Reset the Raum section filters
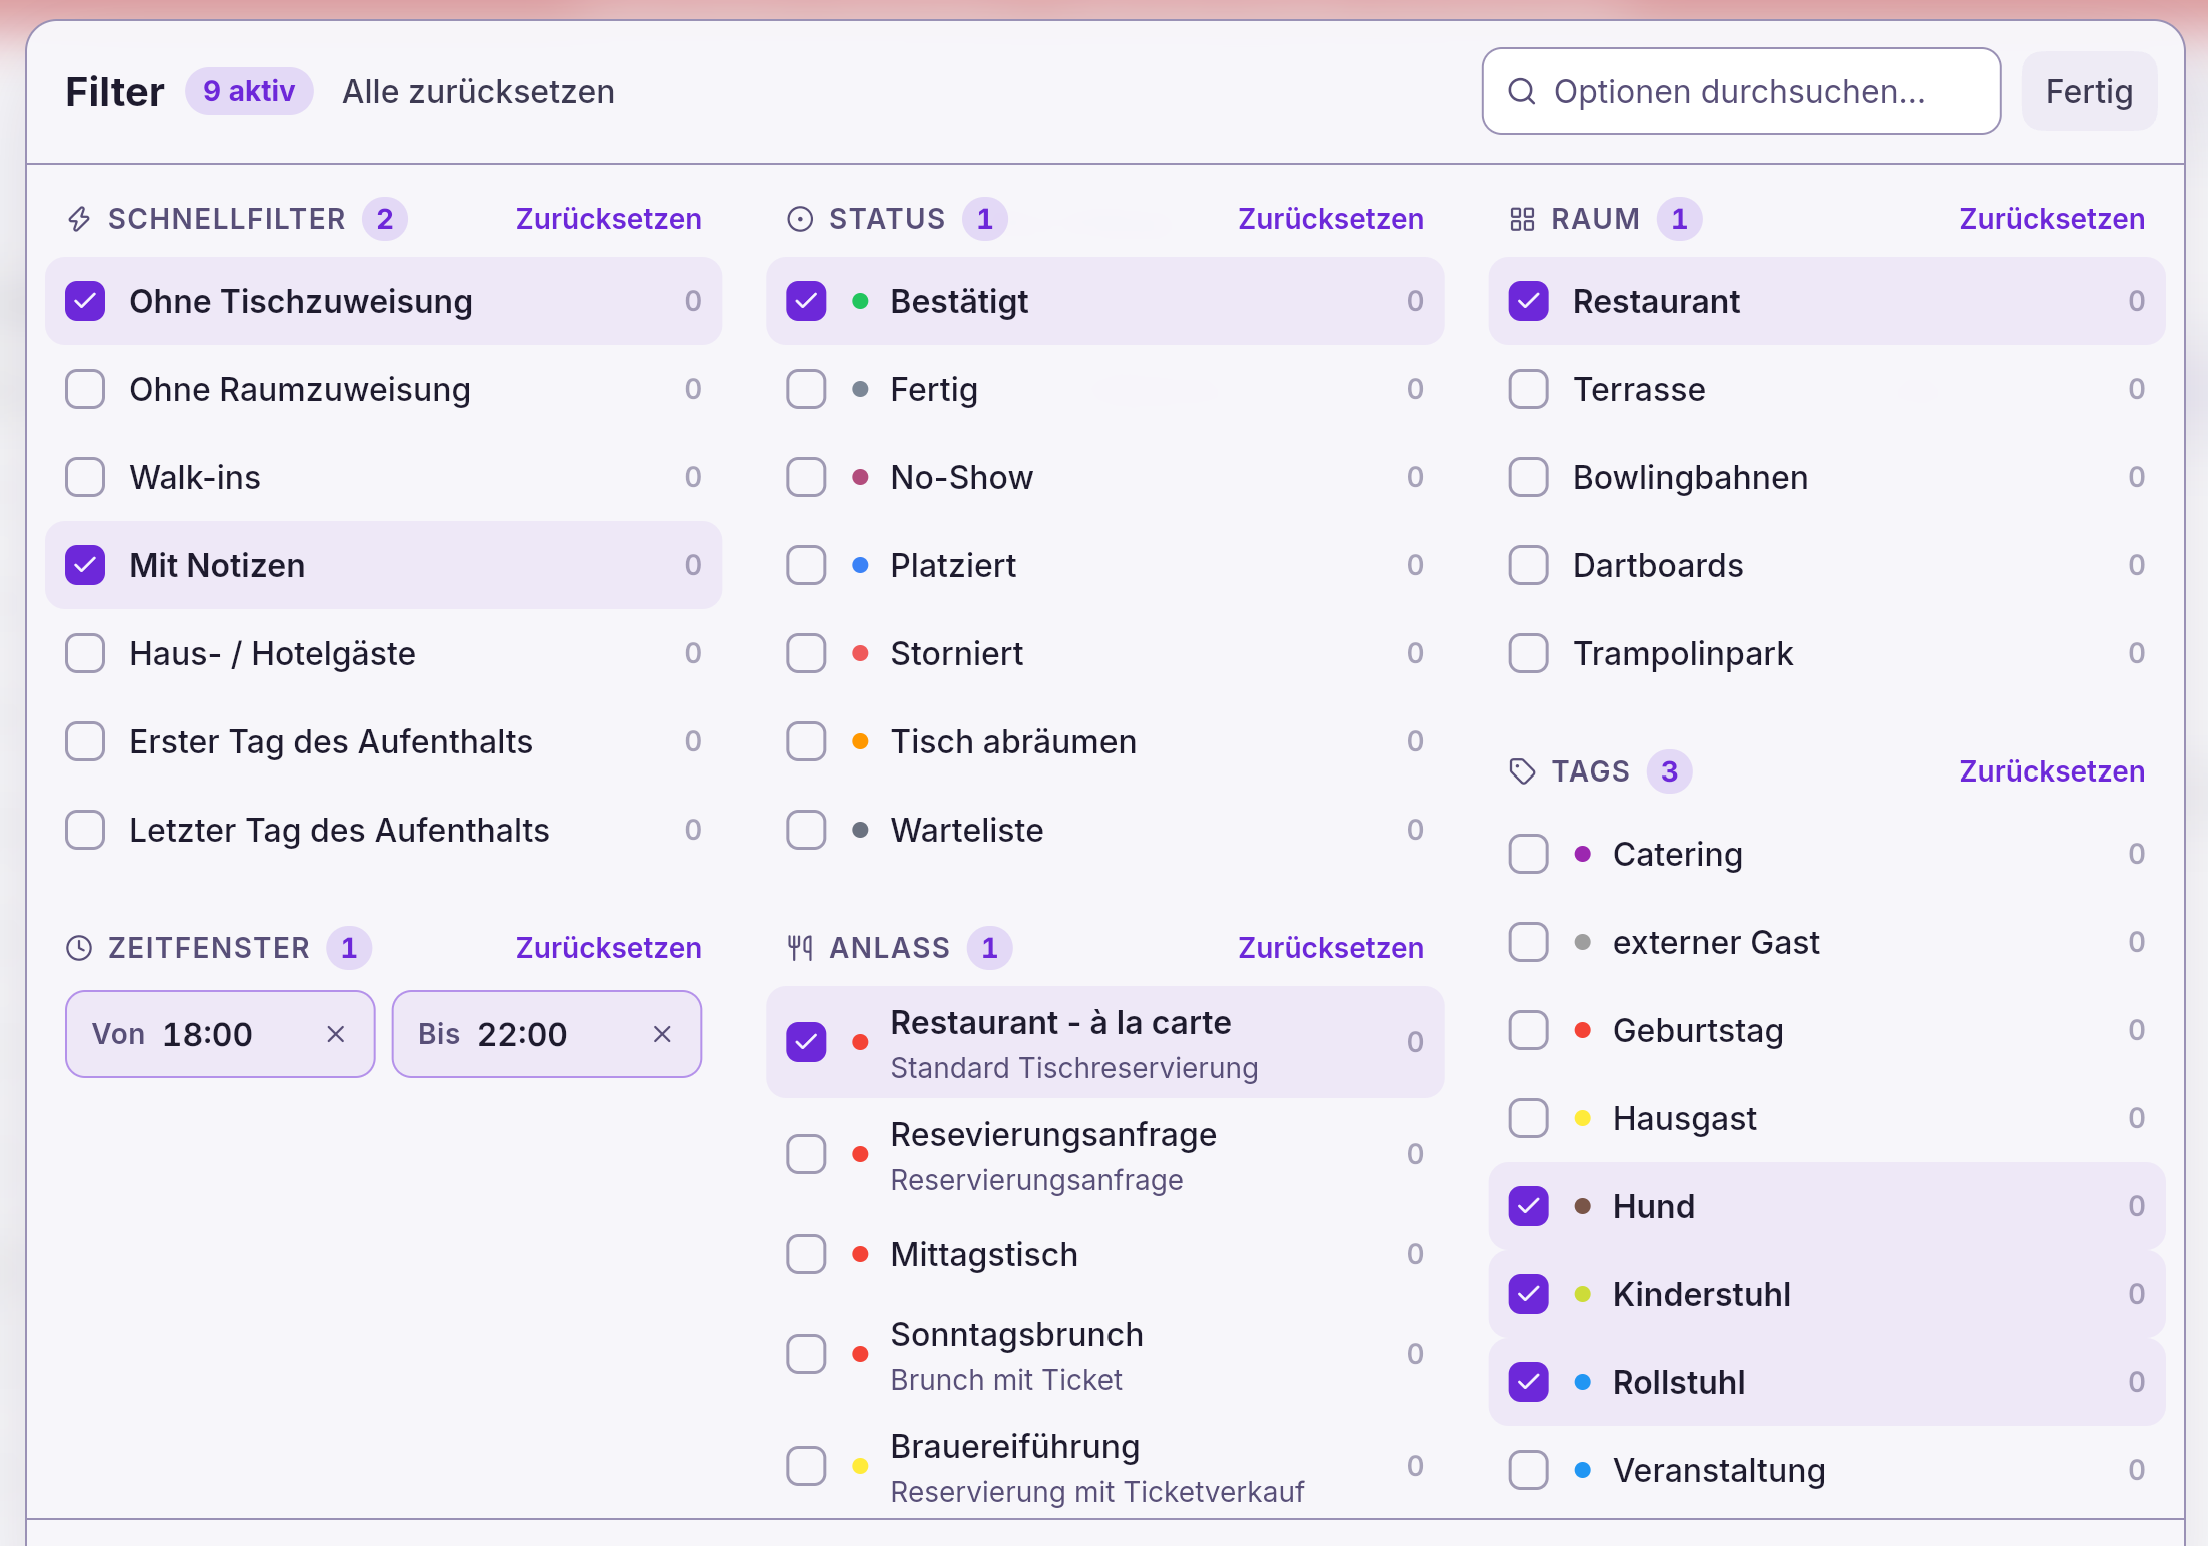The image size is (2208, 1546). tap(2052, 219)
